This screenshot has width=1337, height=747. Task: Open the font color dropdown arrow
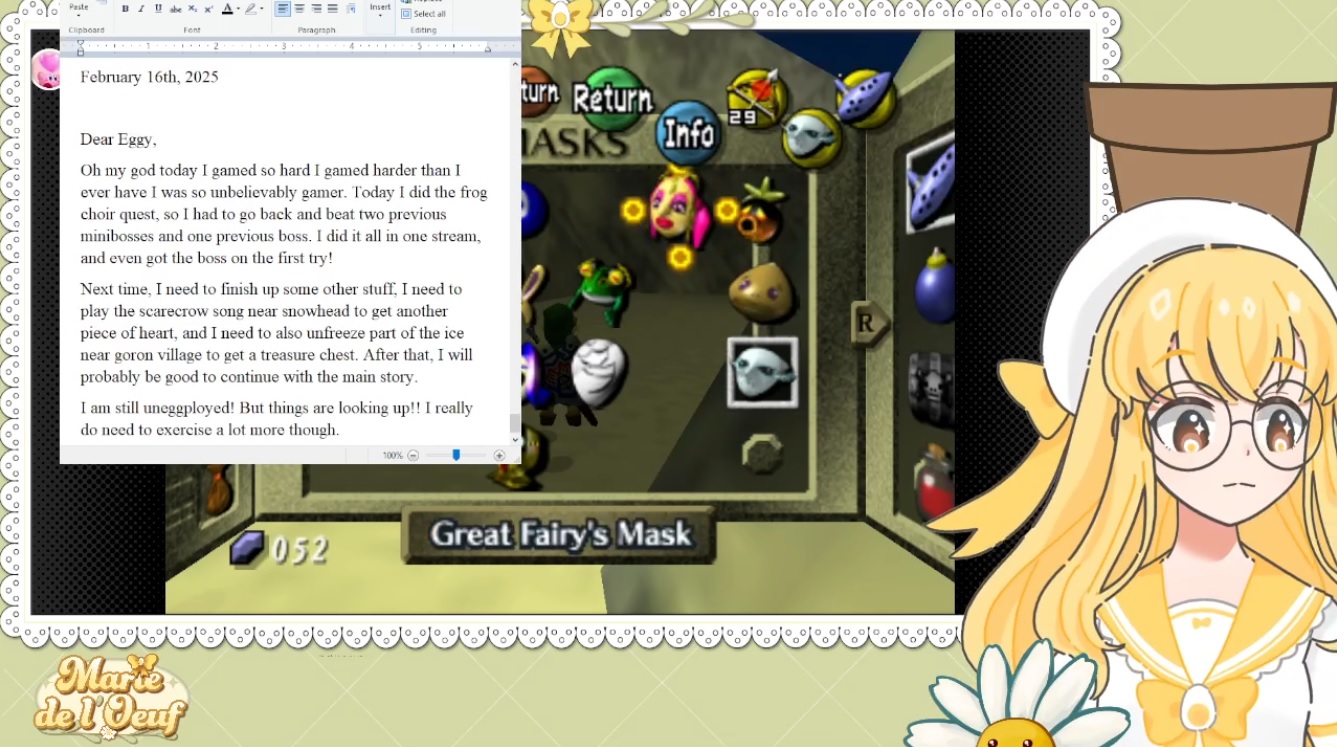(x=238, y=9)
